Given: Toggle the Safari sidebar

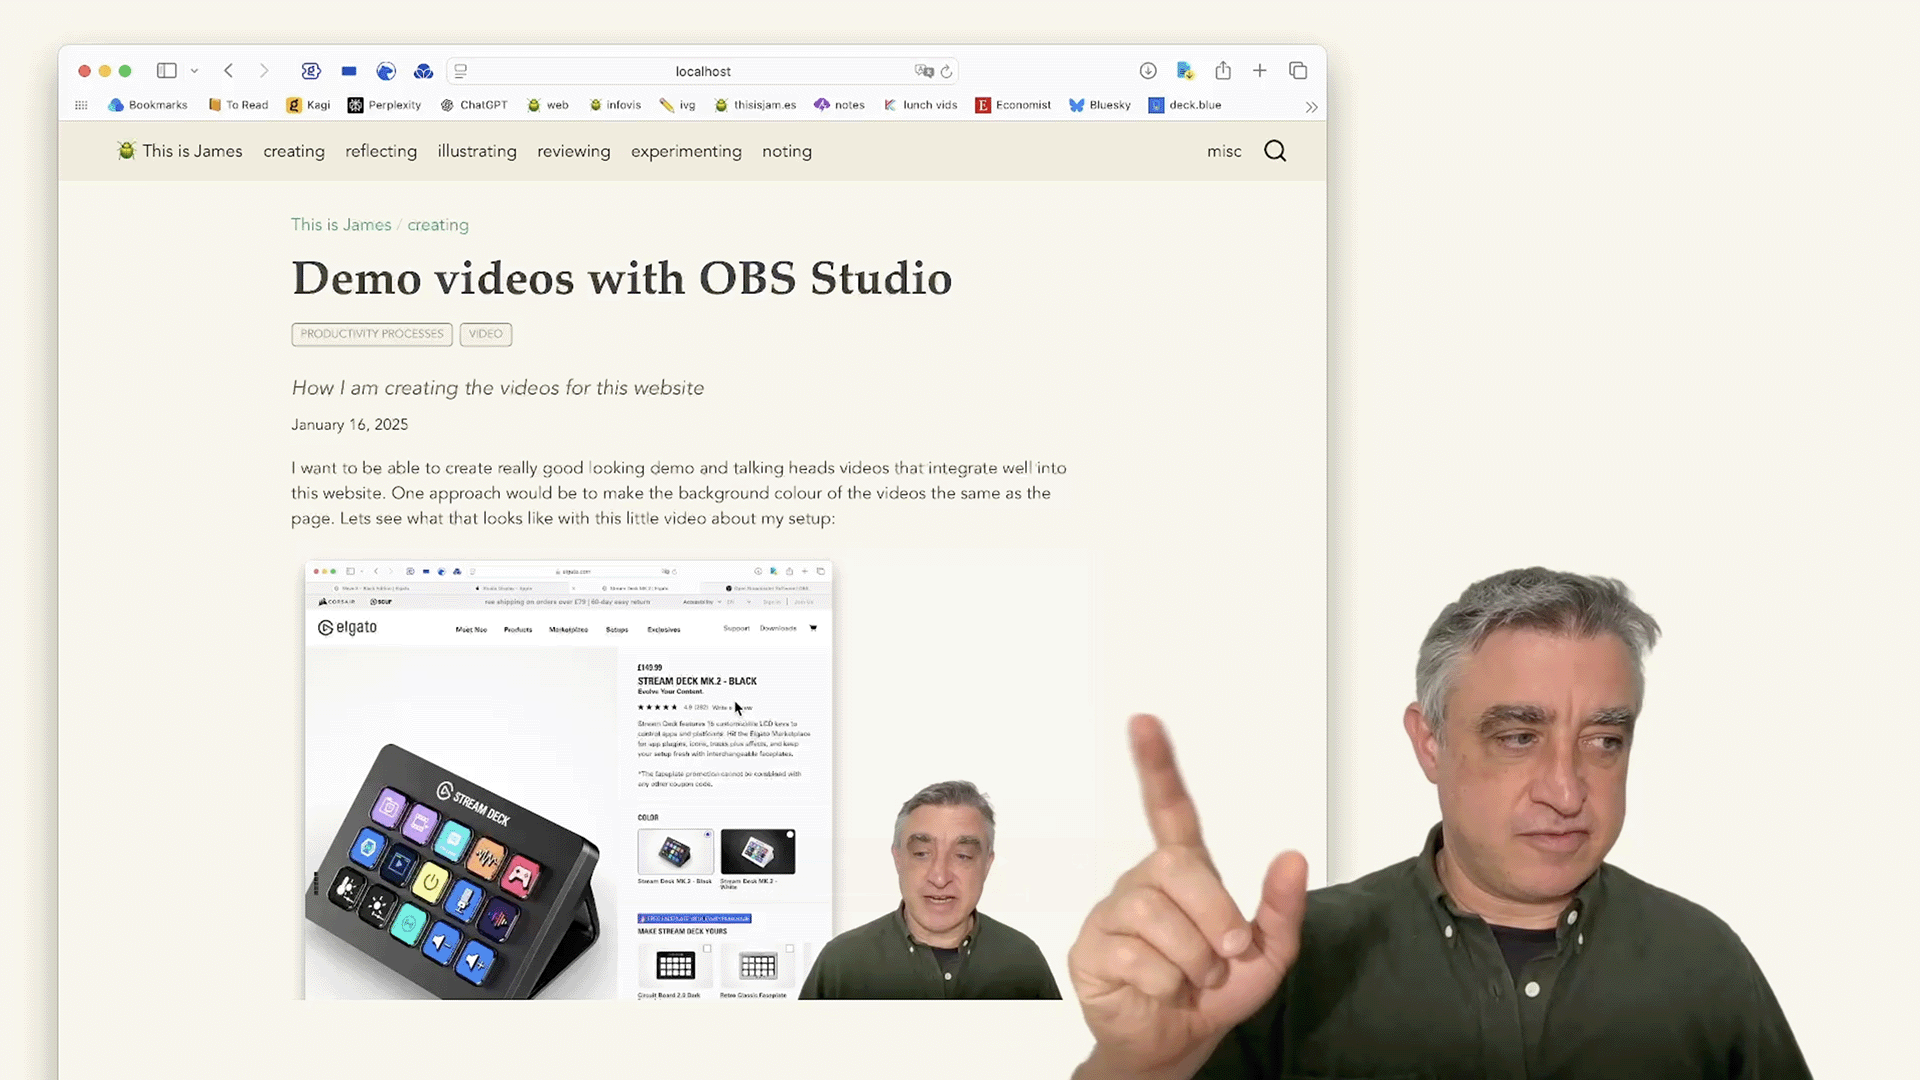Looking at the screenshot, I should (x=166, y=71).
